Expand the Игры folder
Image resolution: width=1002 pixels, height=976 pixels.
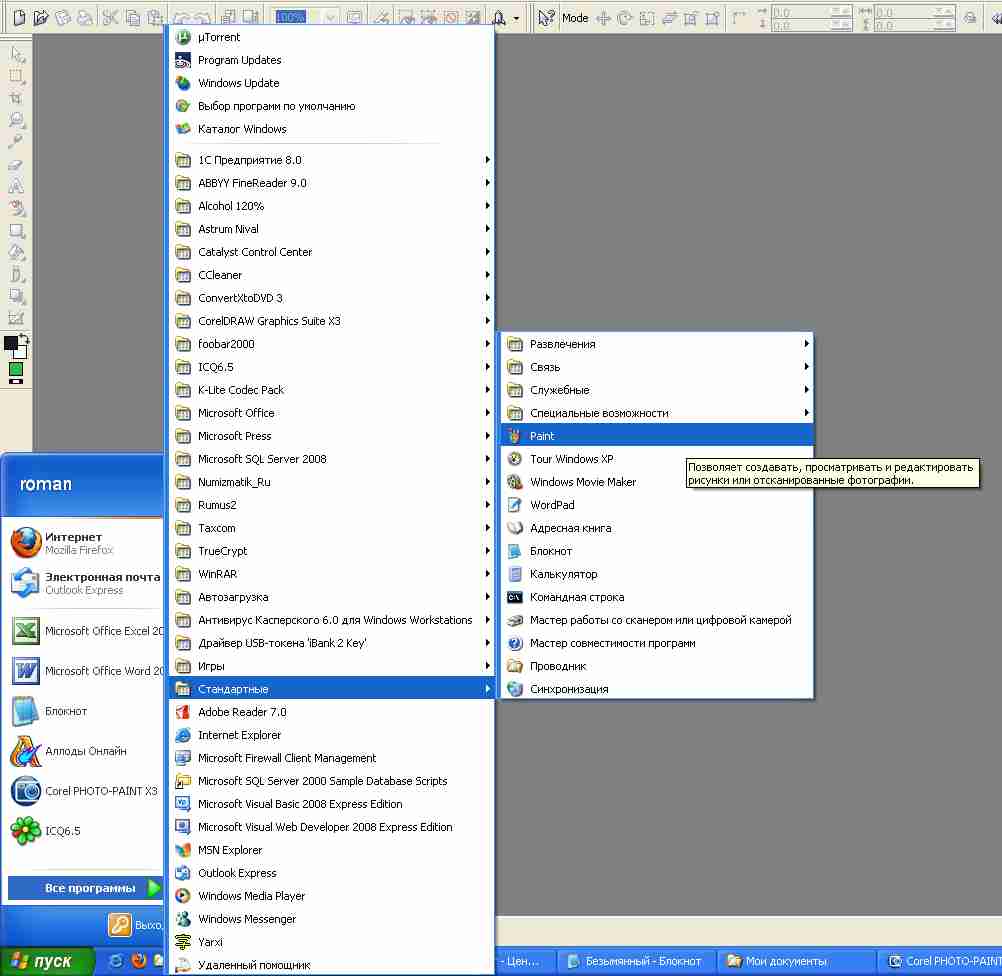click(x=331, y=666)
